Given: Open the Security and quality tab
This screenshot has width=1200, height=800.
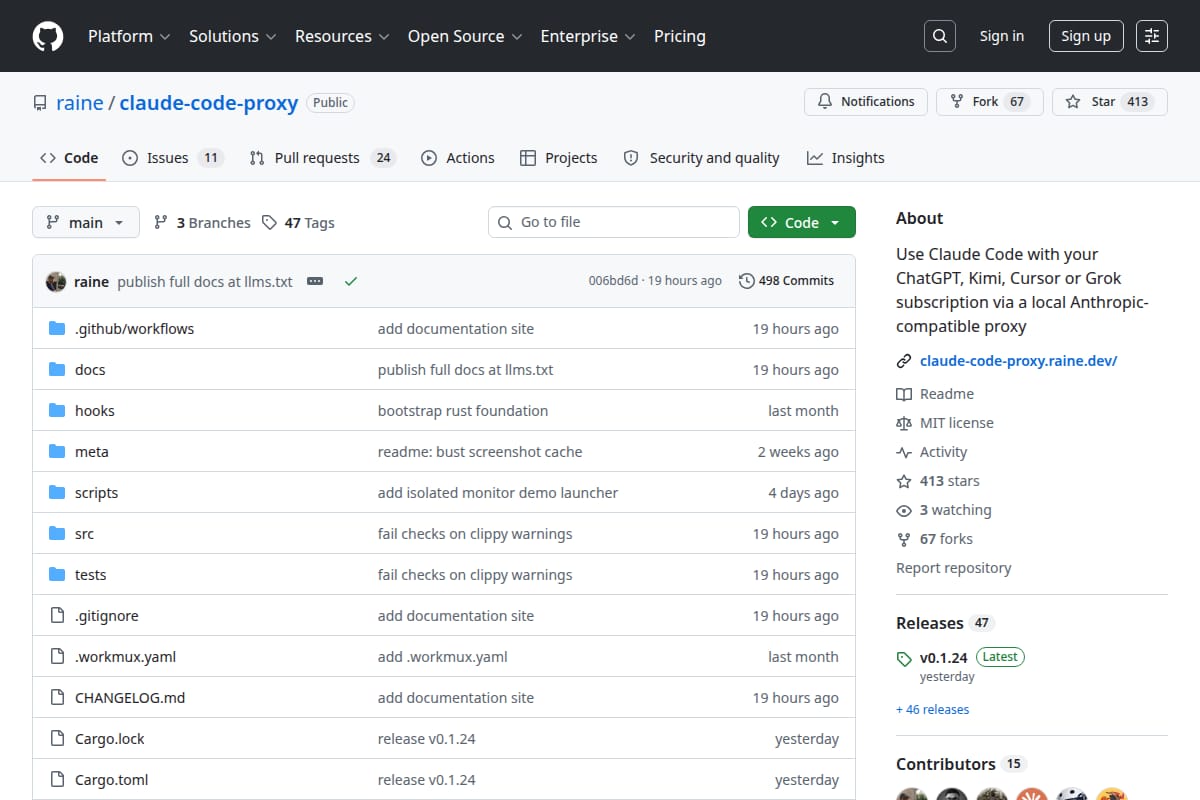Looking at the screenshot, I should pos(701,158).
